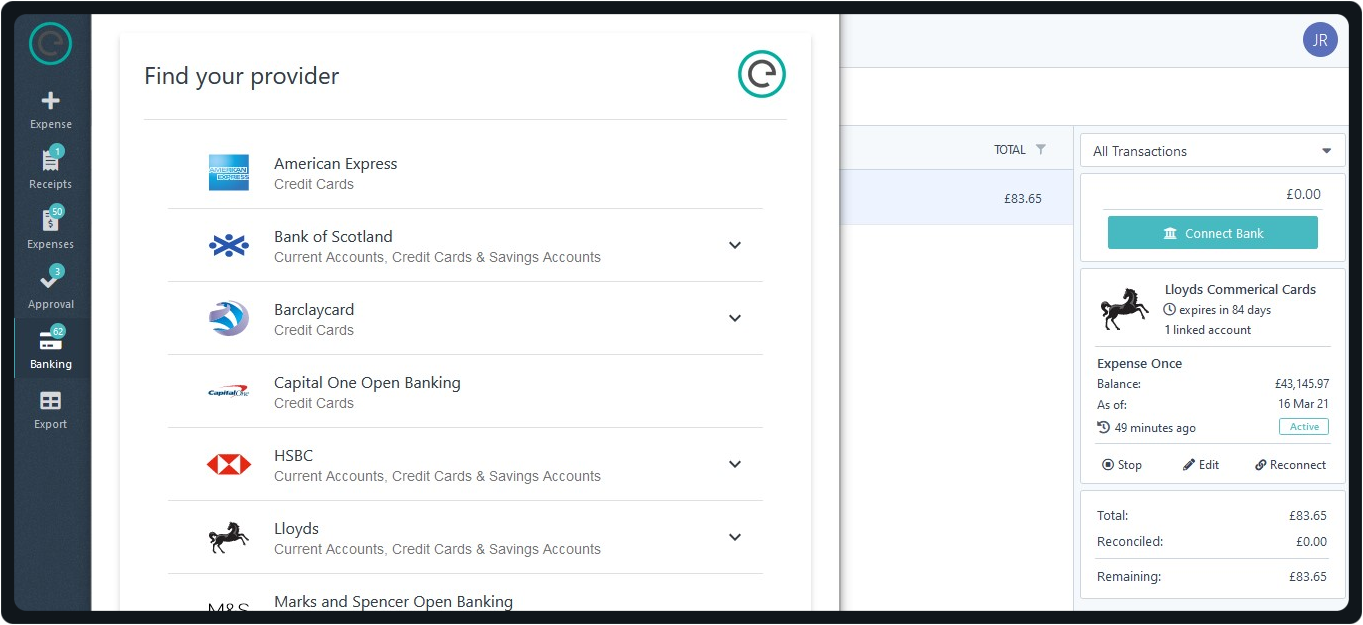The image size is (1363, 625).
Task: Click the Capital One logo
Action: [229, 391]
